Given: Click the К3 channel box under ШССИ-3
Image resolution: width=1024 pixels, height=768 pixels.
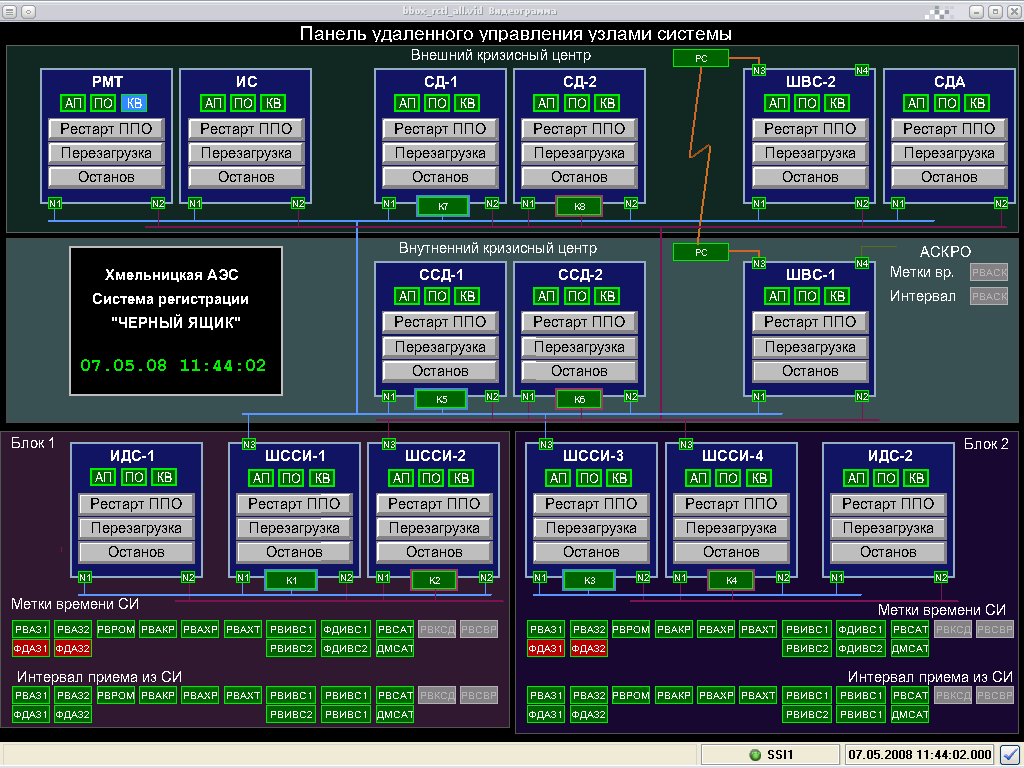Looking at the screenshot, I should (x=589, y=580).
